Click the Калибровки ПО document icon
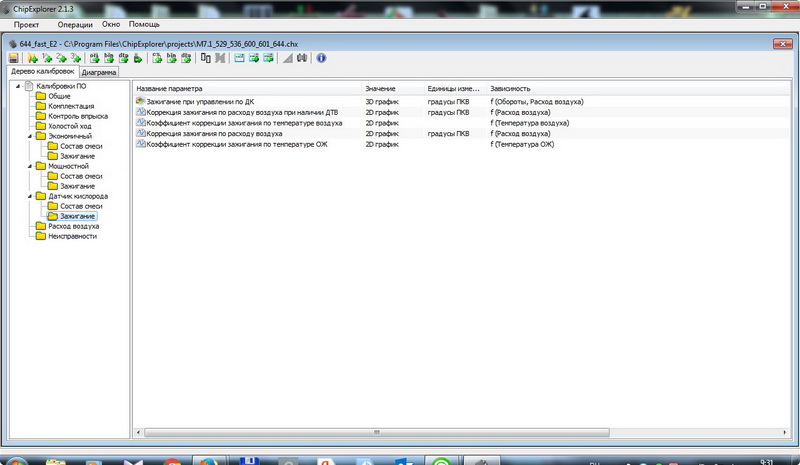This screenshot has height=465, width=800. click(28, 87)
